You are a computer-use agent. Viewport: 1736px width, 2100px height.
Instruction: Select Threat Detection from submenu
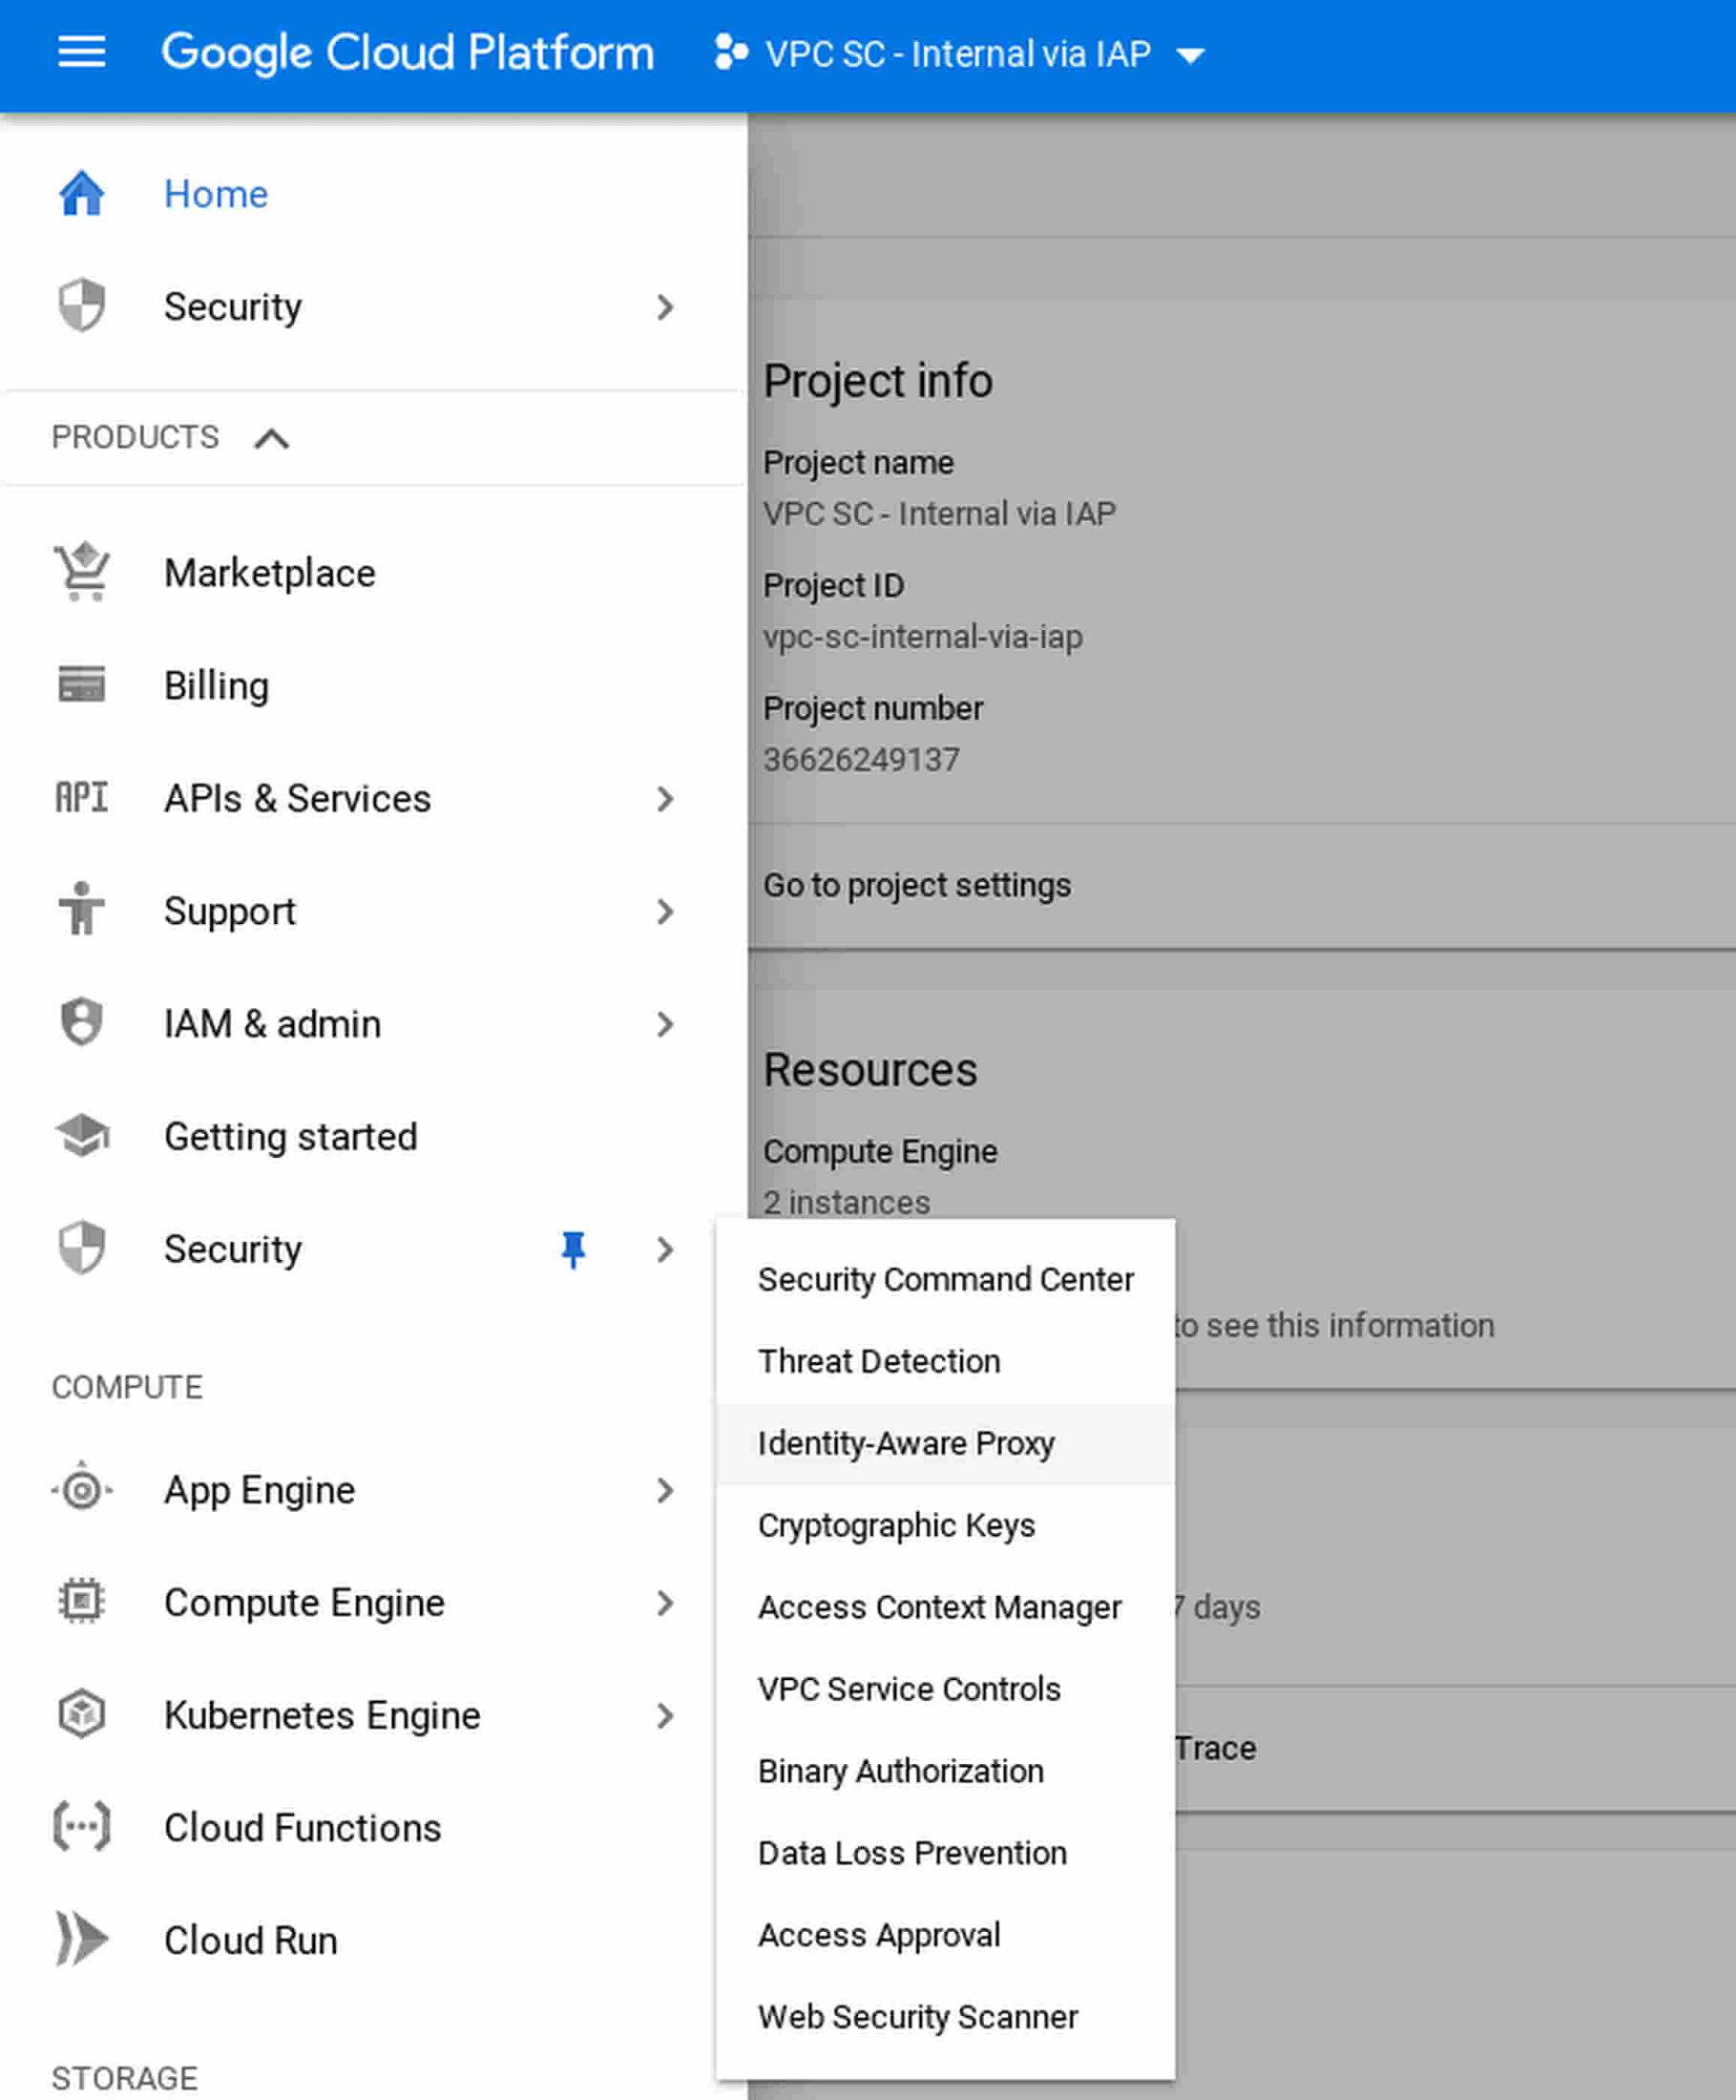coord(945,1361)
